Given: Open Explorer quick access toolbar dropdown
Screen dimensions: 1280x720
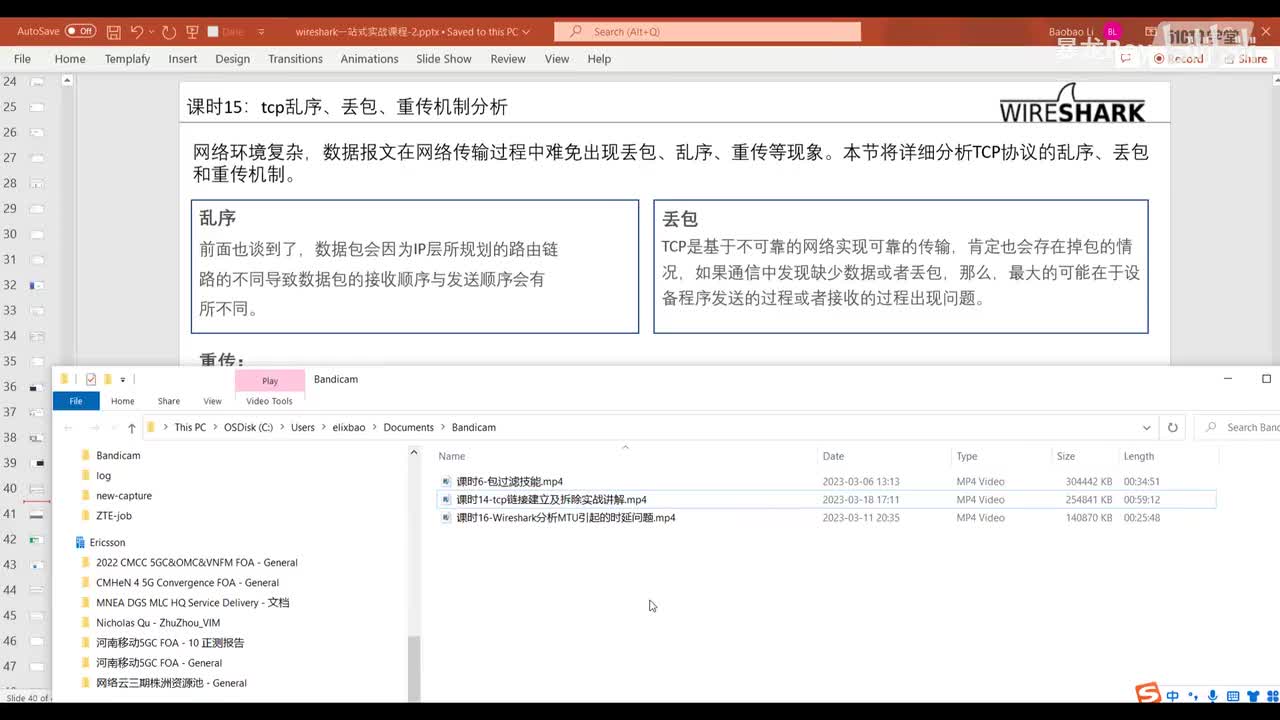Looking at the screenshot, I should (x=123, y=379).
